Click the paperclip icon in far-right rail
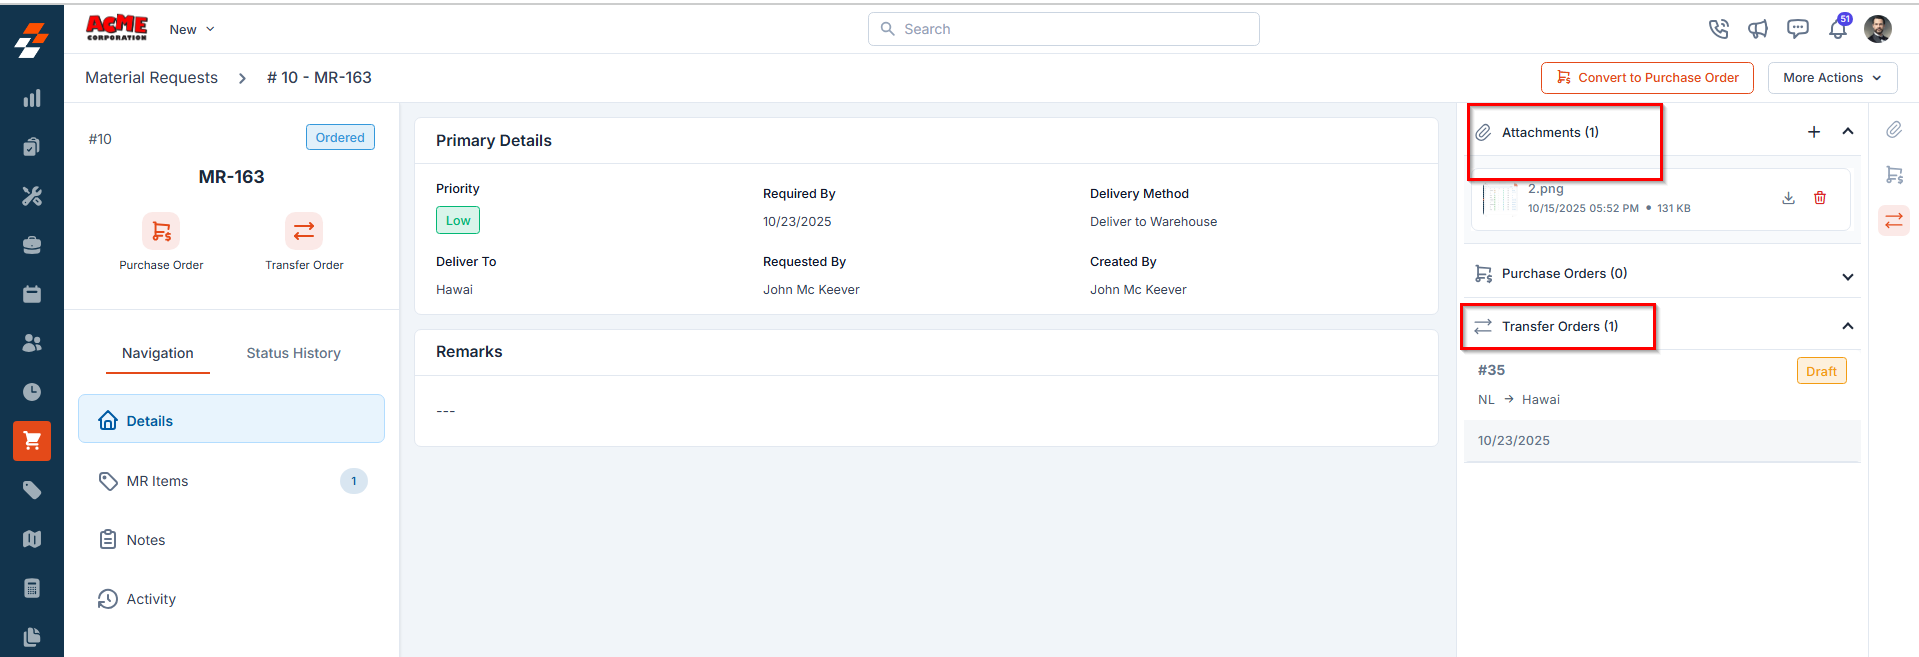This screenshot has width=1919, height=657. click(x=1894, y=130)
